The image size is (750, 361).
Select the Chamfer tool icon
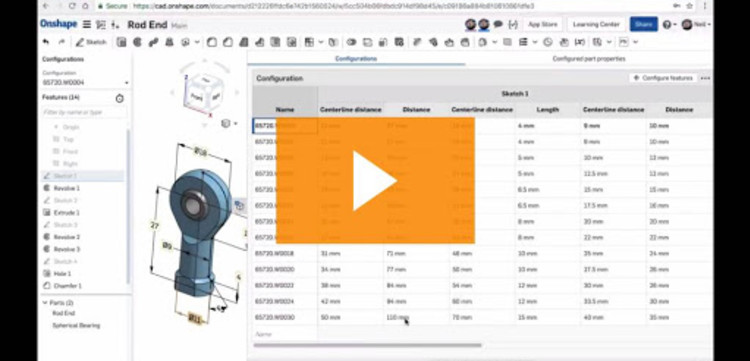pos(228,42)
